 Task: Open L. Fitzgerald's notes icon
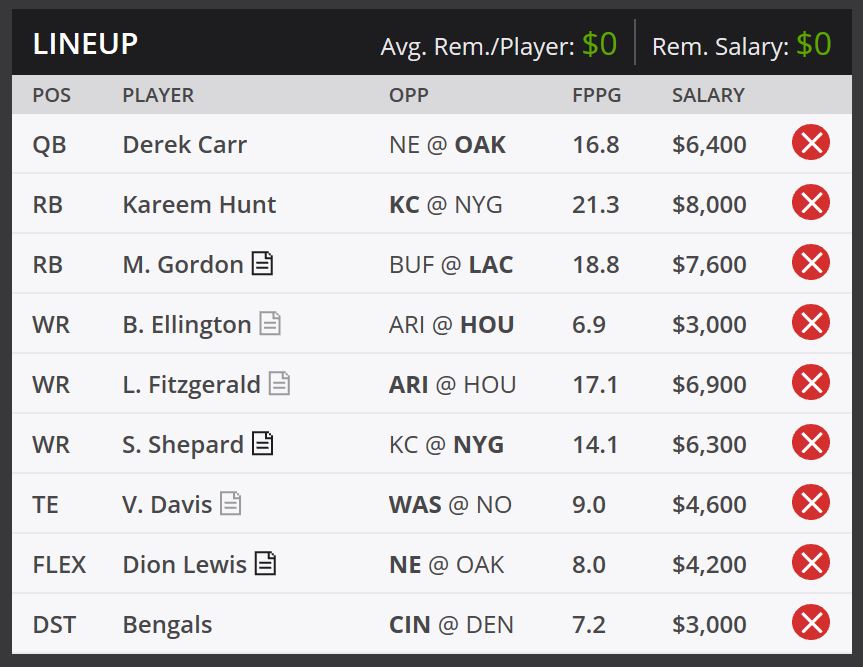279,383
